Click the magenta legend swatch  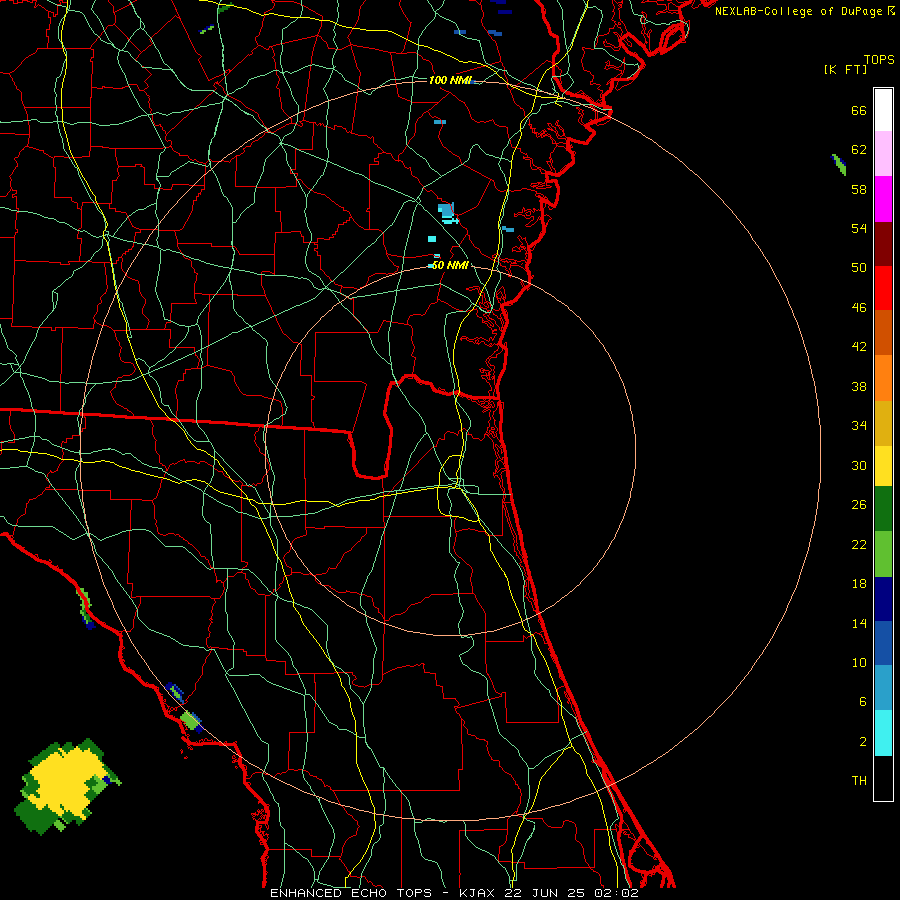pyautogui.click(x=883, y=199)
